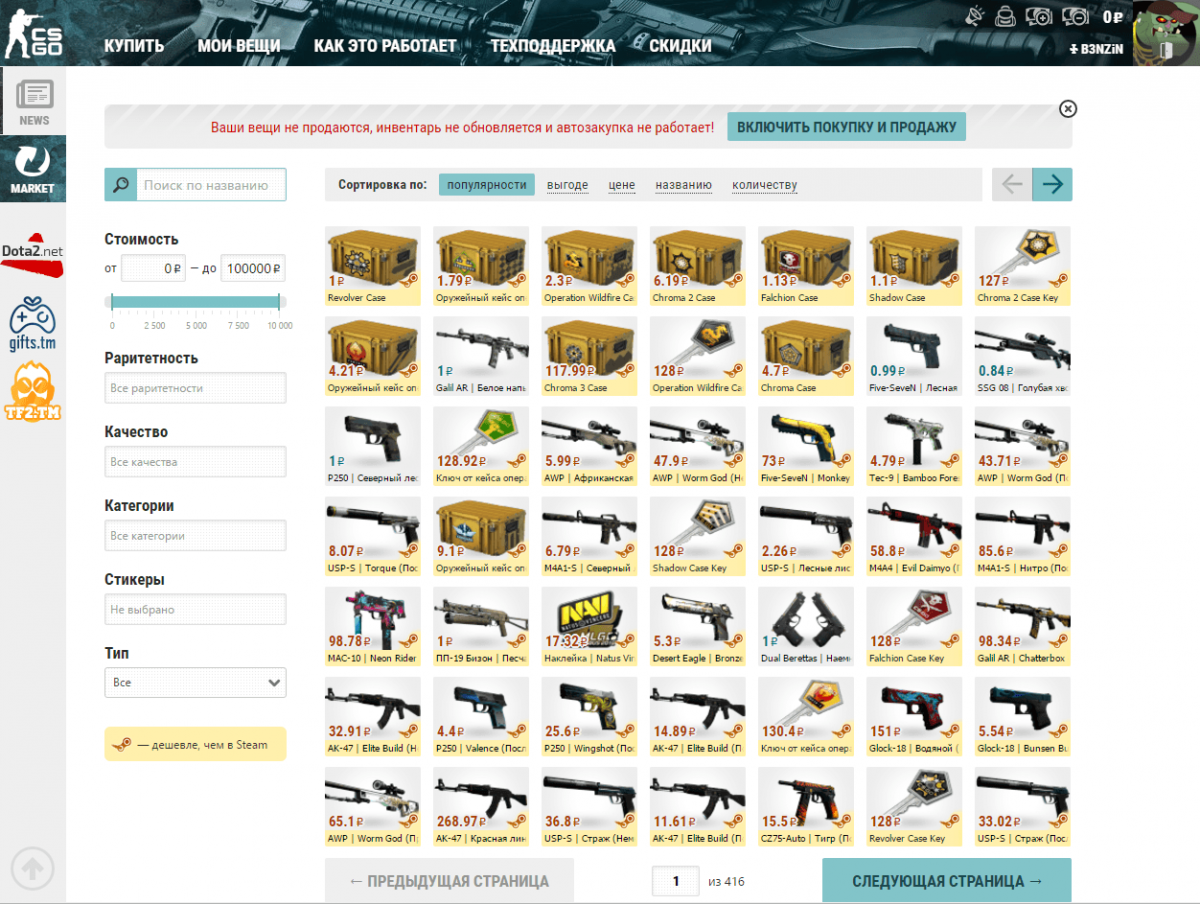This screenshot has height=904, width=1200.
Task: Open the Natus Vincere sticker item
Action: (589, 626)
